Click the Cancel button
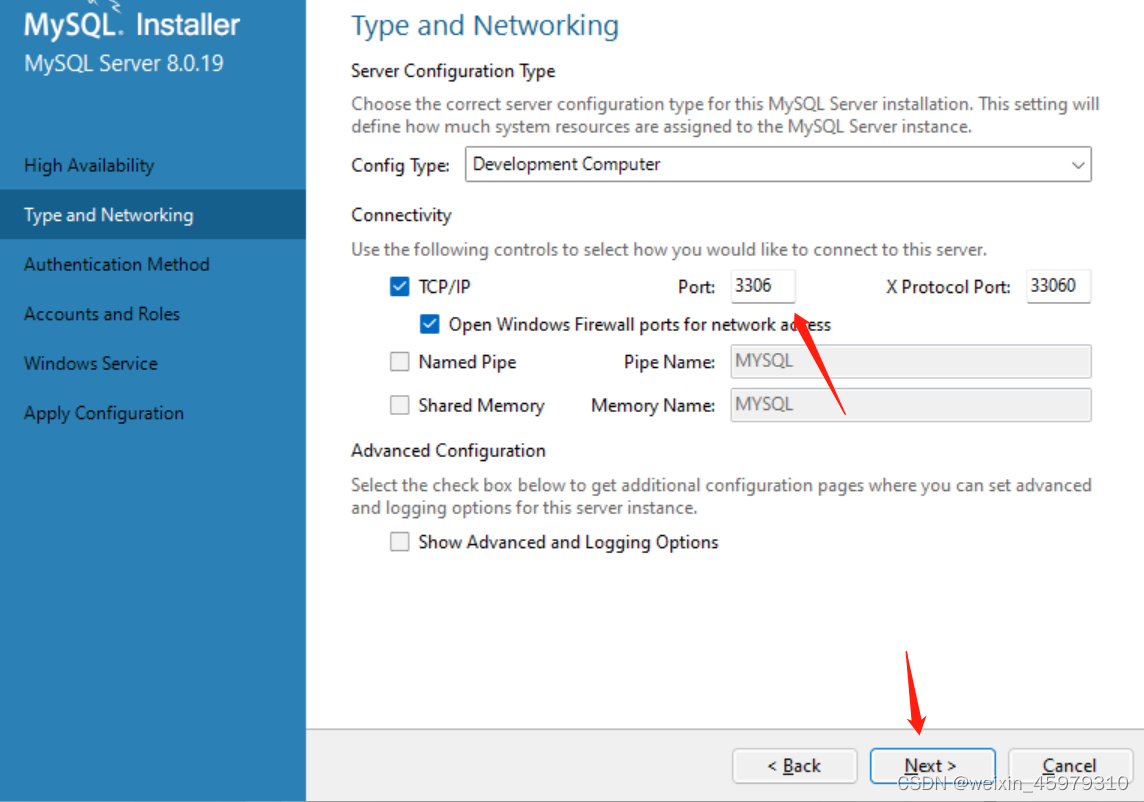 click(x=1070, y=766)
